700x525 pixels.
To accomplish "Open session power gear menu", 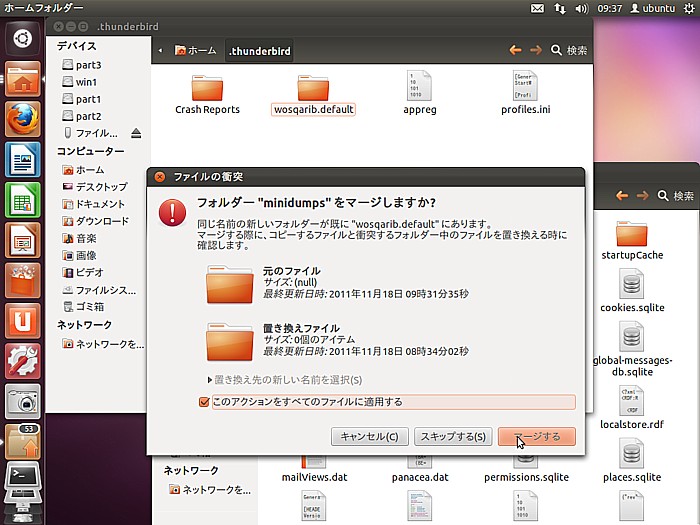I will point(689,8).
